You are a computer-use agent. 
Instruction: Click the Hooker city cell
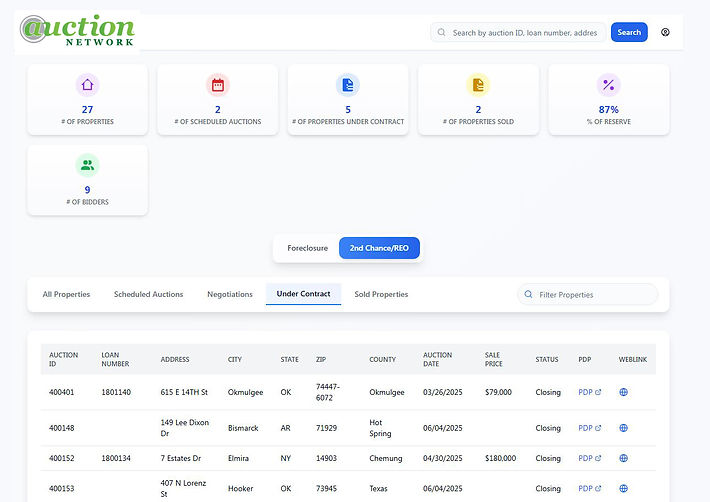click(x=240, y=488)
